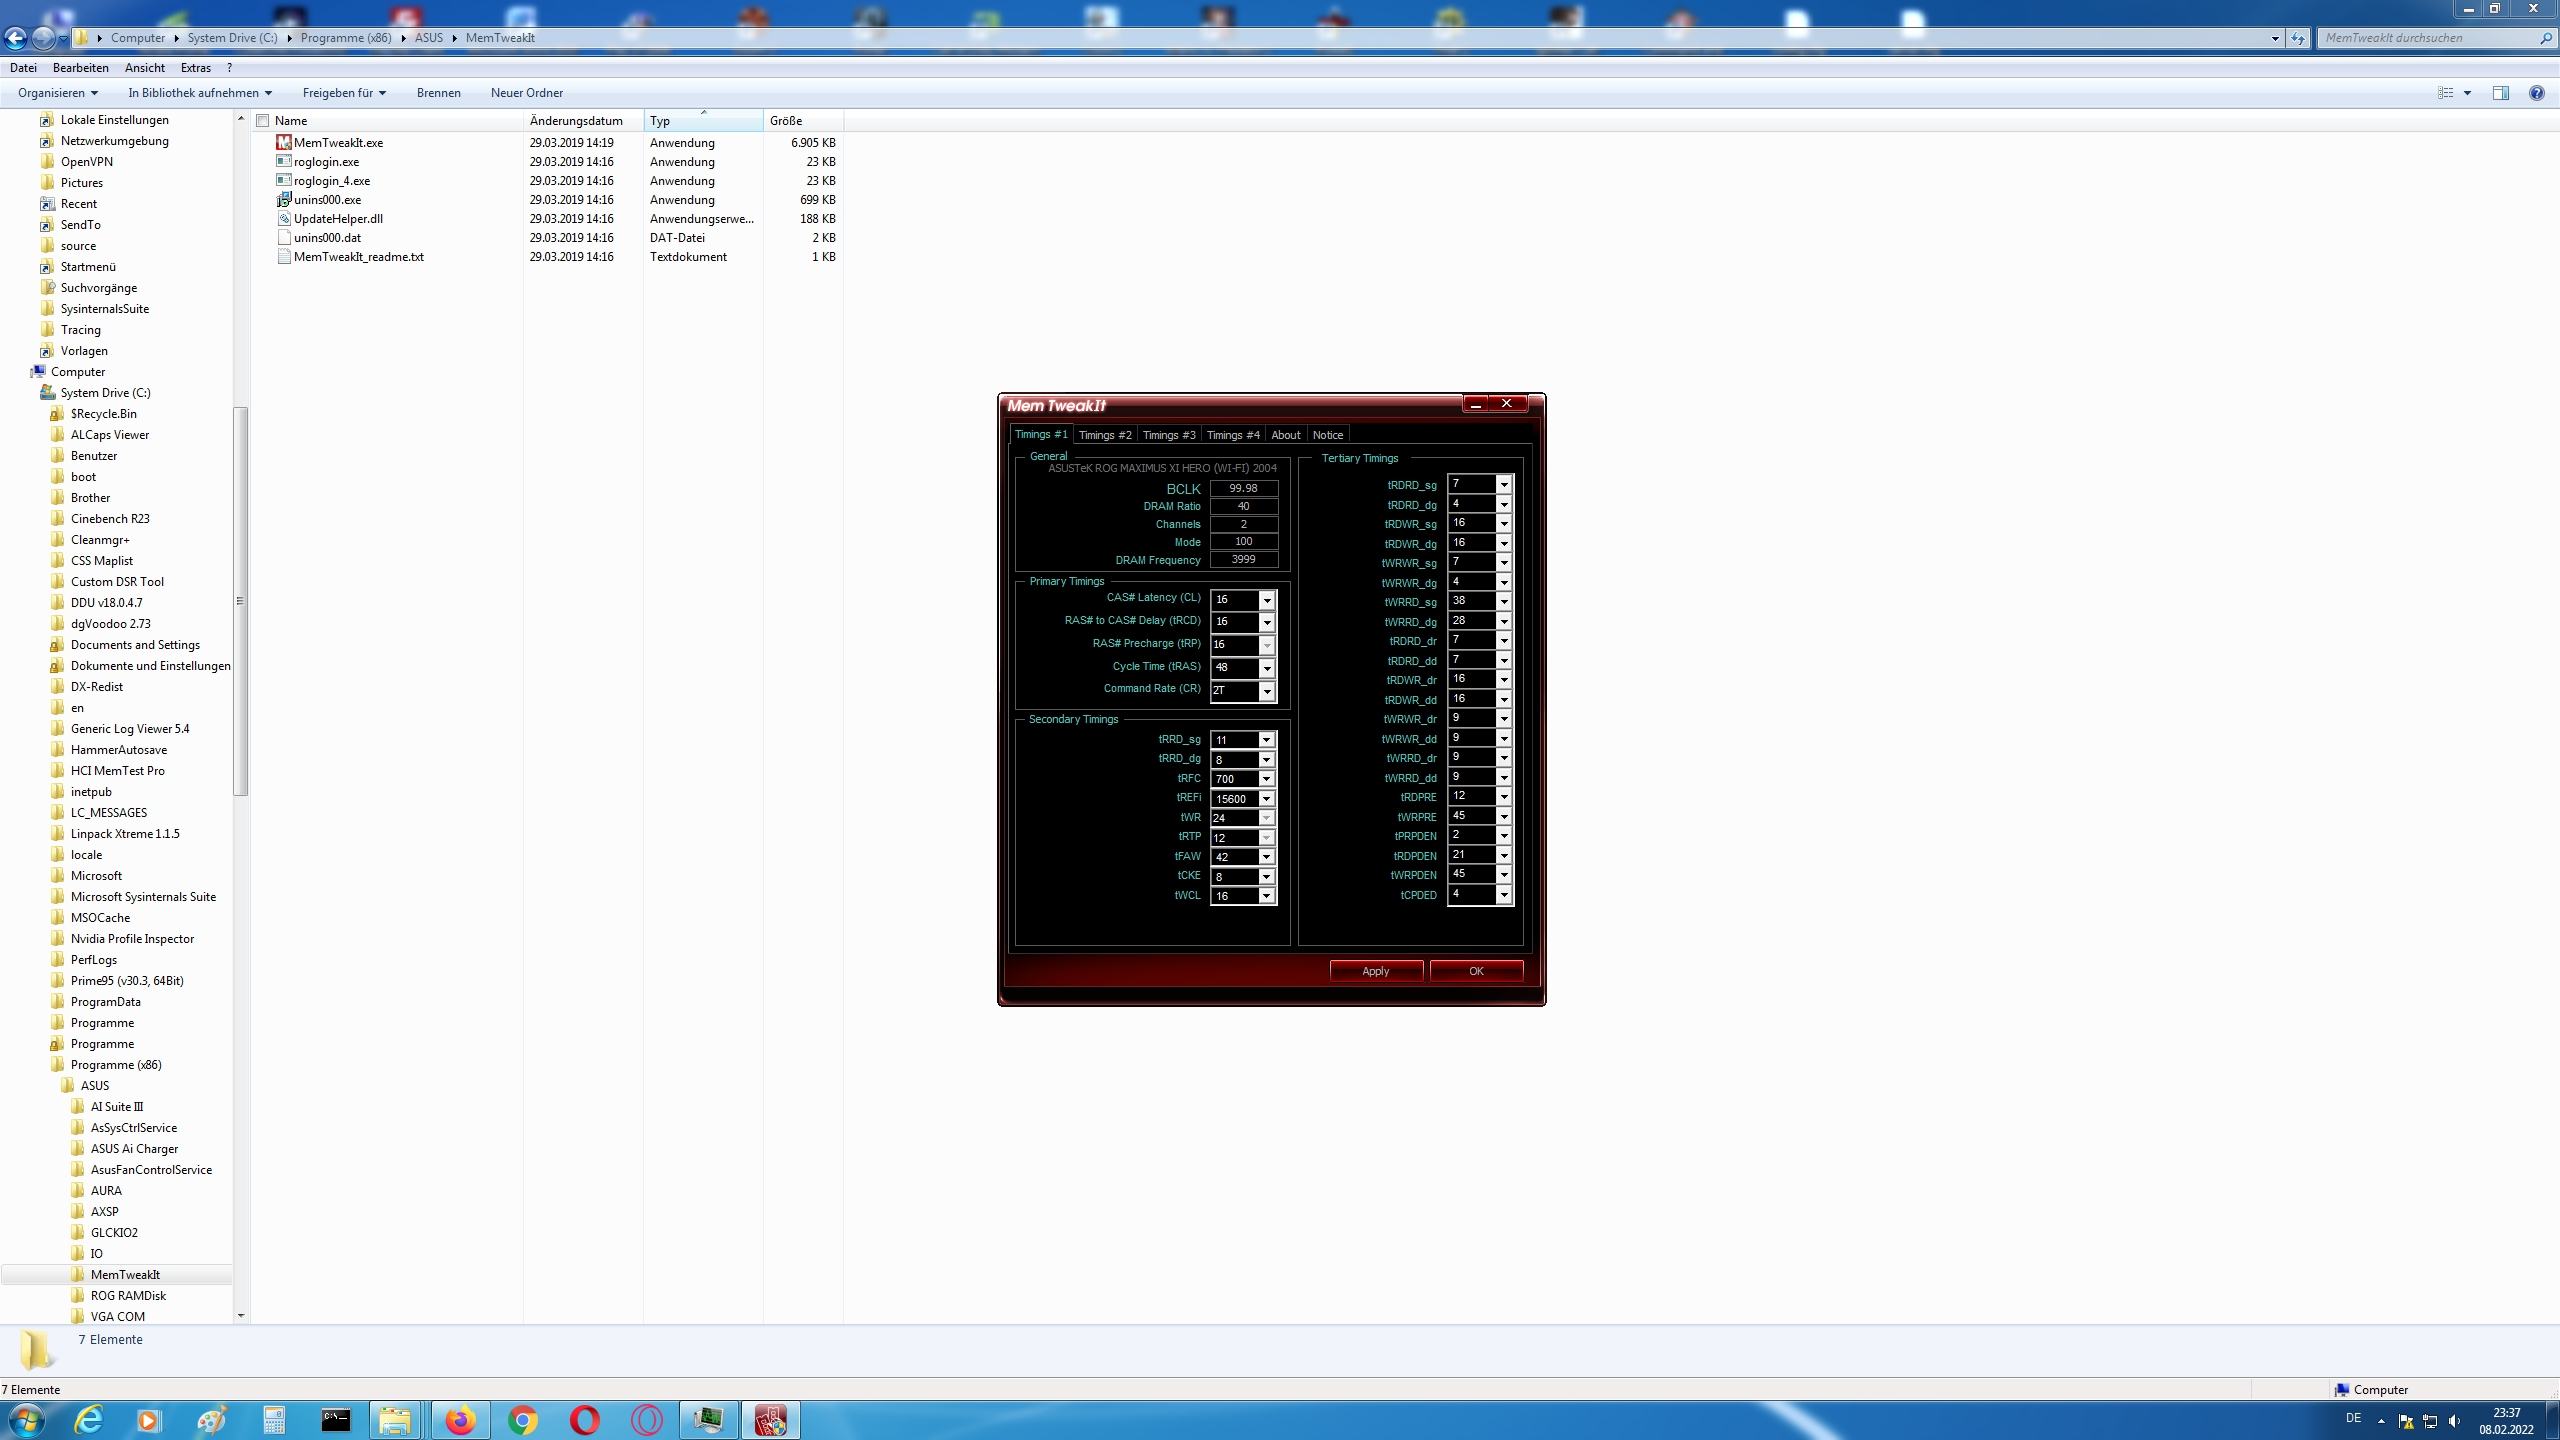Image resolution: width=2560 pixels, height=1440 pixels.
Task: Open tRFC dropdown in Secondary Timings
Action: 1266,779
